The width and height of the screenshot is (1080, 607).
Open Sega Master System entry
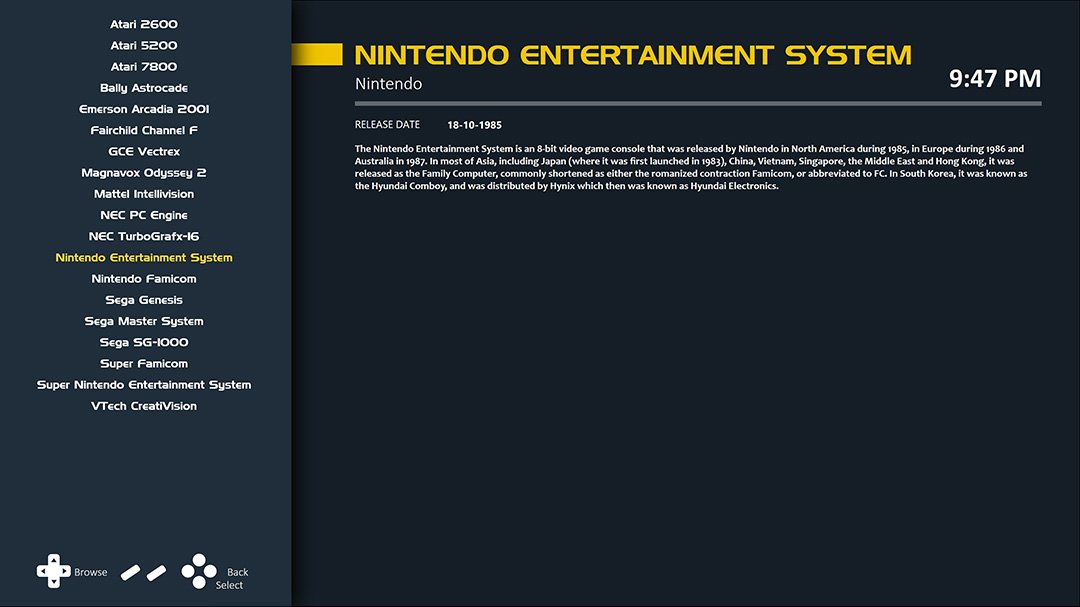[144, 321]
